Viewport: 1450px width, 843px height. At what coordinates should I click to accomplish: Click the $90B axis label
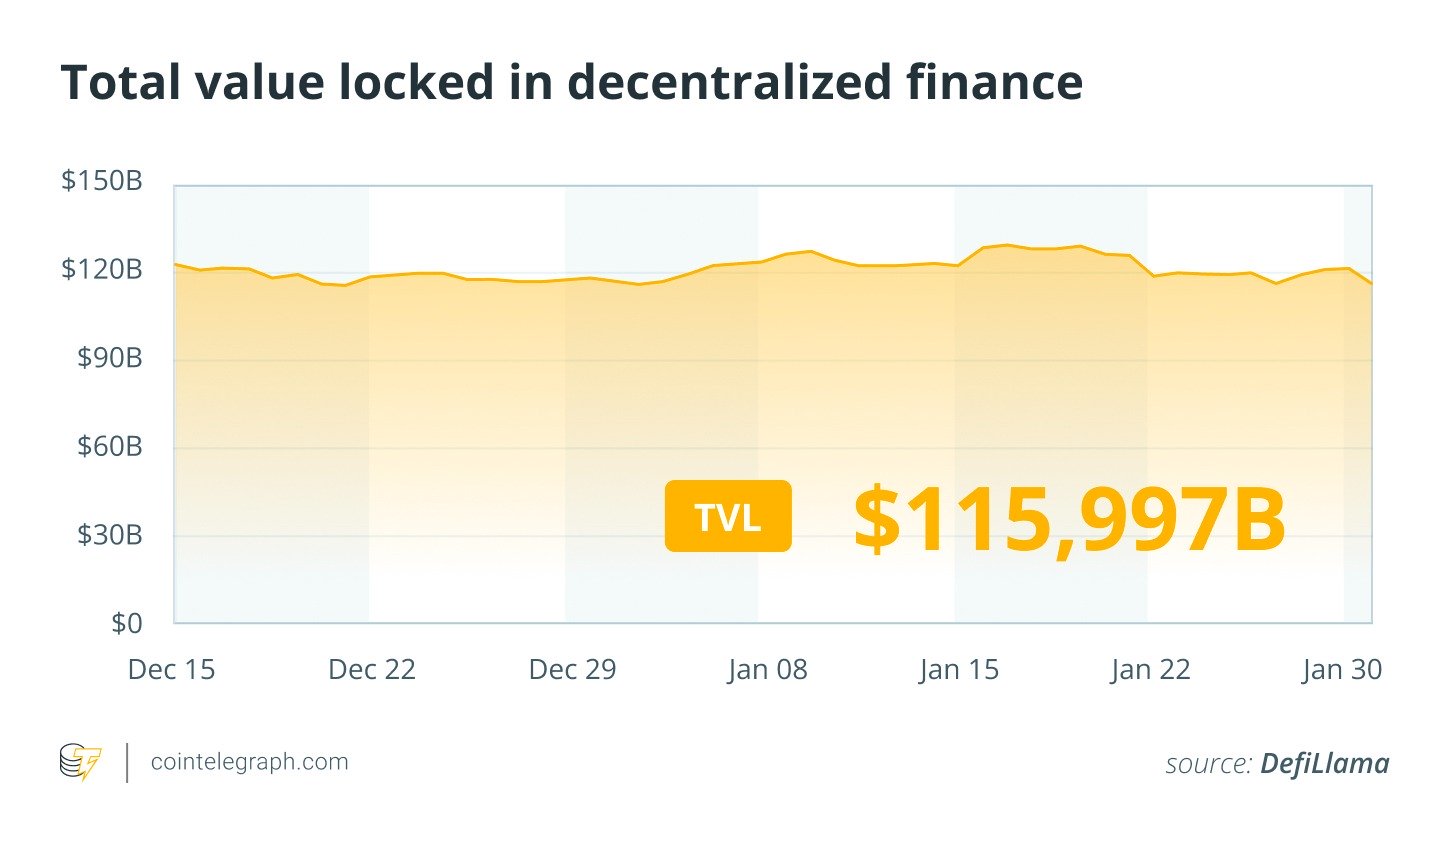click(110, 358)
